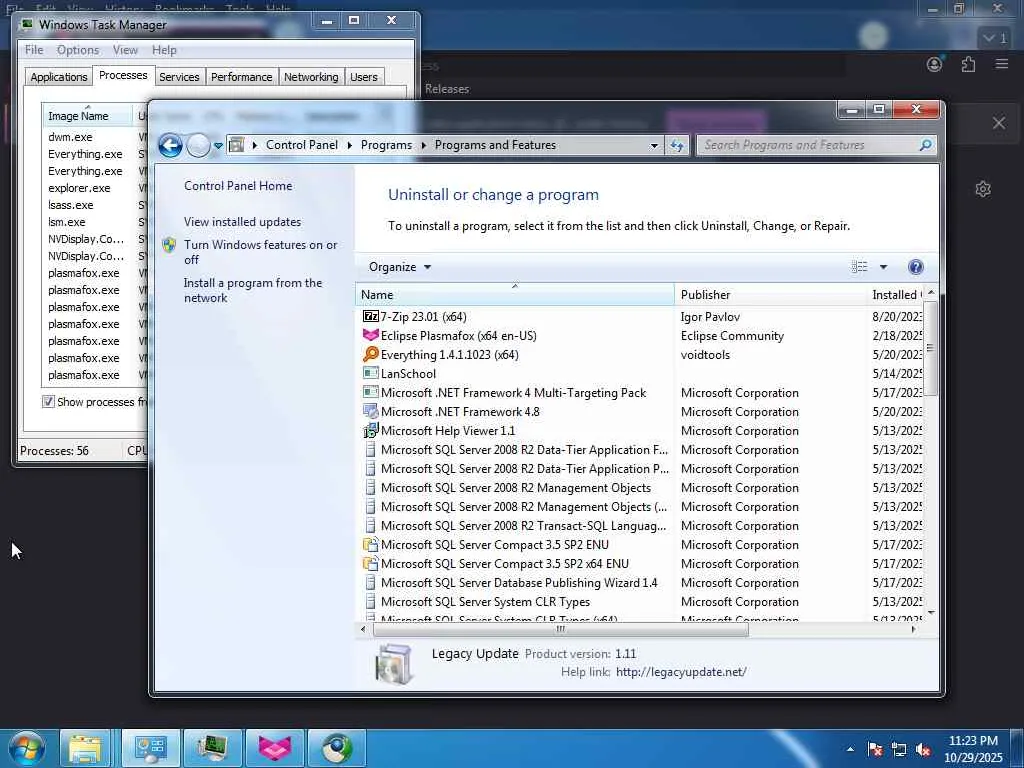Click the list's scroll down arrow
Viewport: 1024px width, 768px height.
(931, 613)
